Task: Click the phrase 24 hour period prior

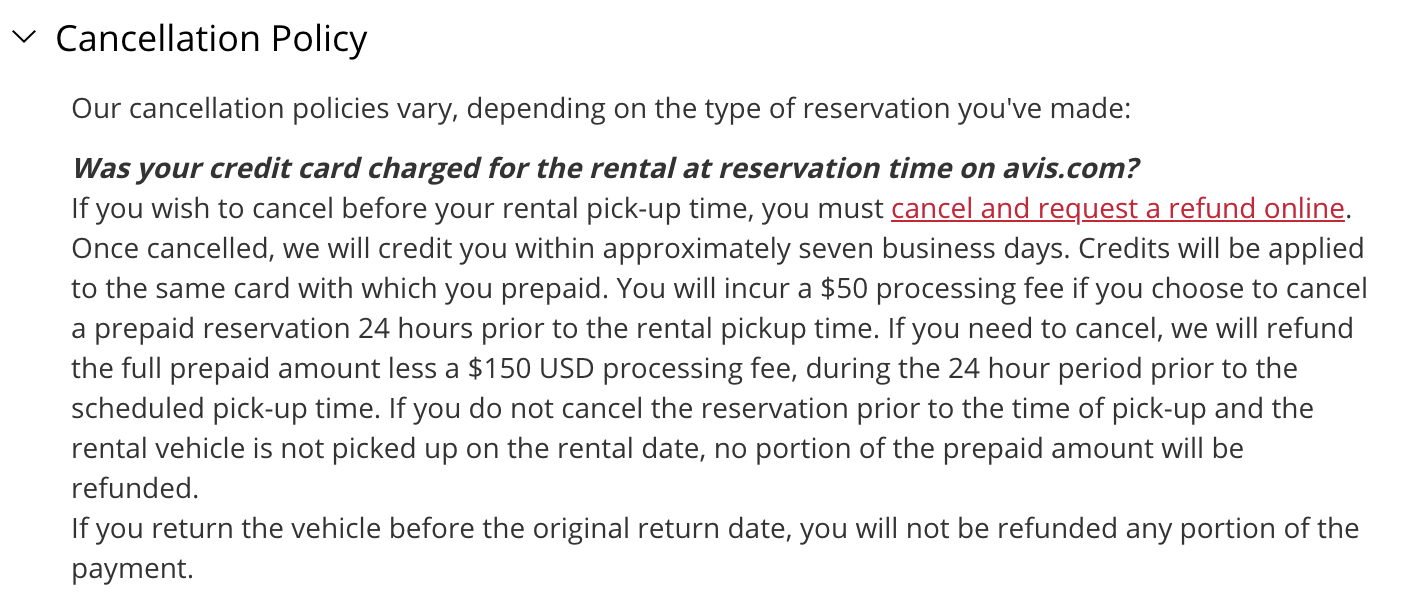Action: tap(1092, 368)
